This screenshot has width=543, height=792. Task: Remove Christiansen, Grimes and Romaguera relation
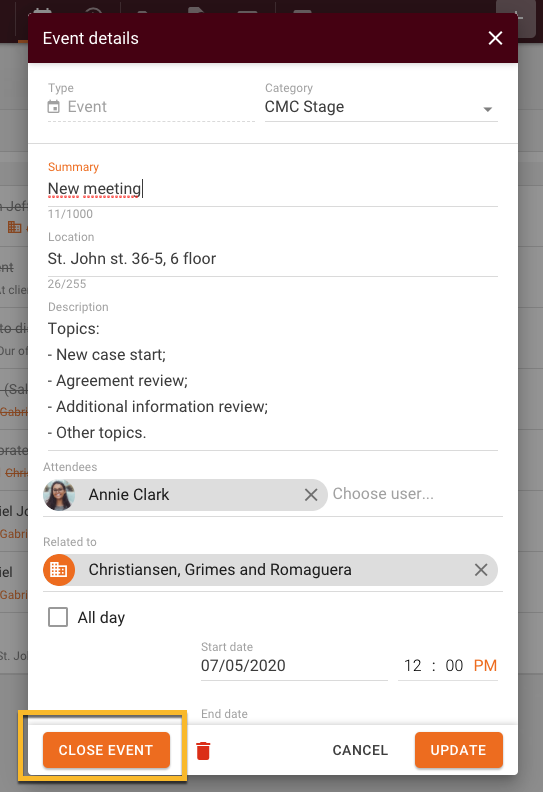pyautogui.click(x=481, y=570)
